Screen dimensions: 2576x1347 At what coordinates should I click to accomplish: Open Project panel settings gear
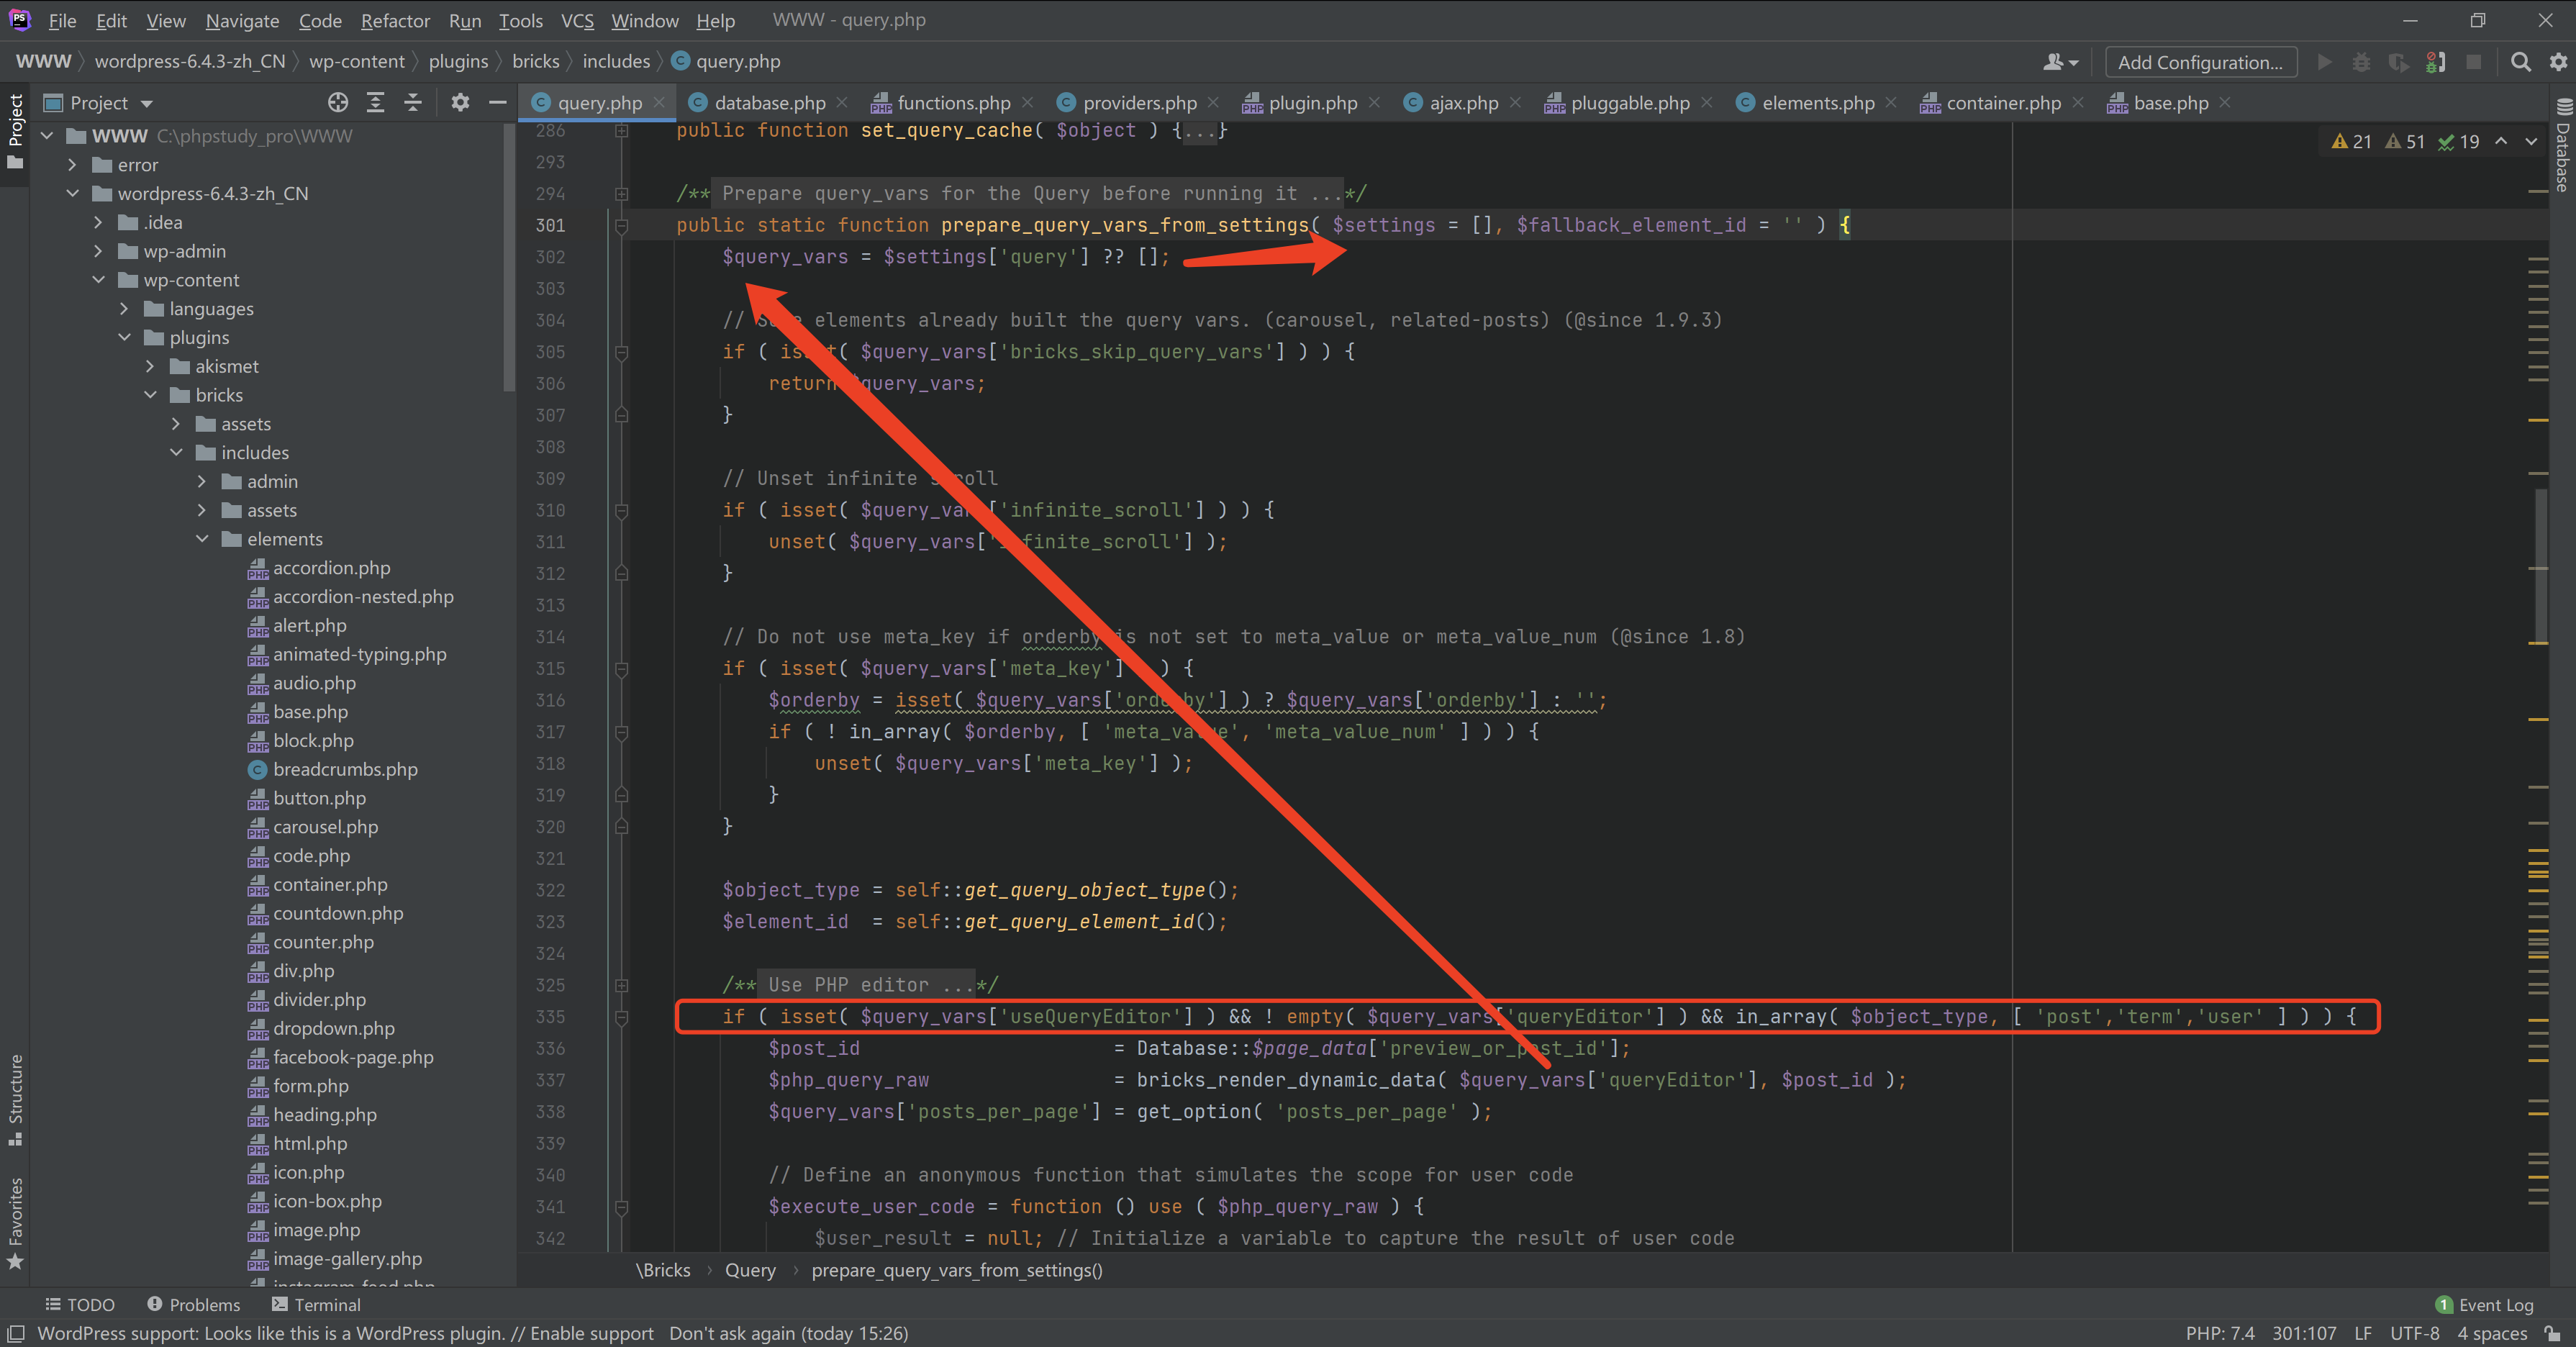[460, 102]
